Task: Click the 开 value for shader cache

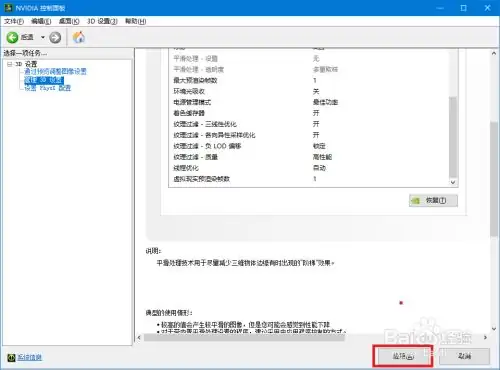Action: (316, 113)
